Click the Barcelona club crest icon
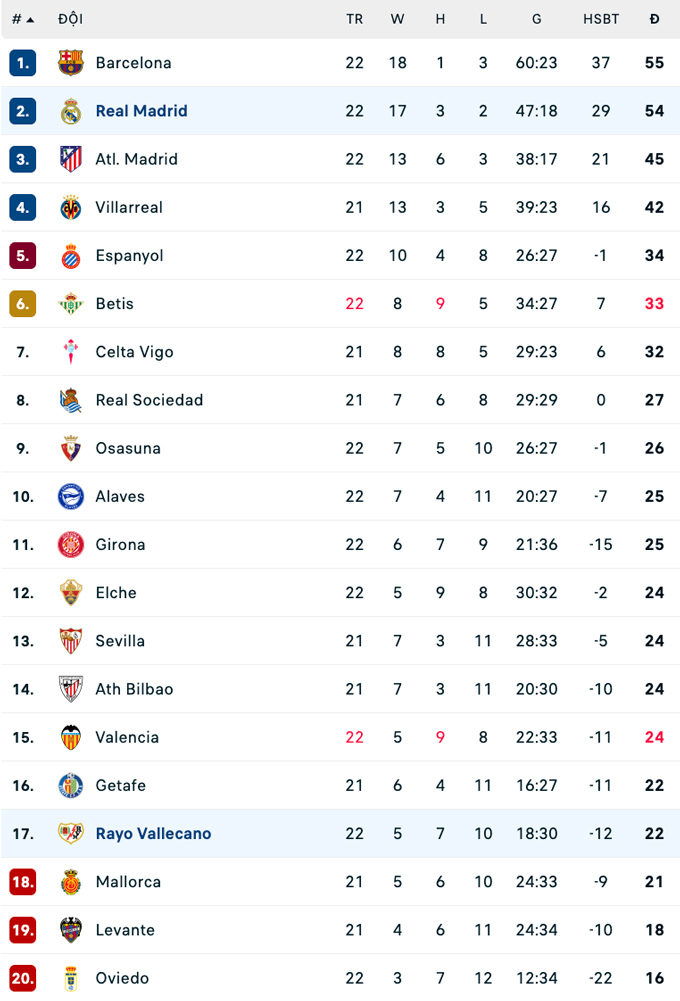Image resolution: width=680 pixels, height=1001 pixels. click(71, 63)
